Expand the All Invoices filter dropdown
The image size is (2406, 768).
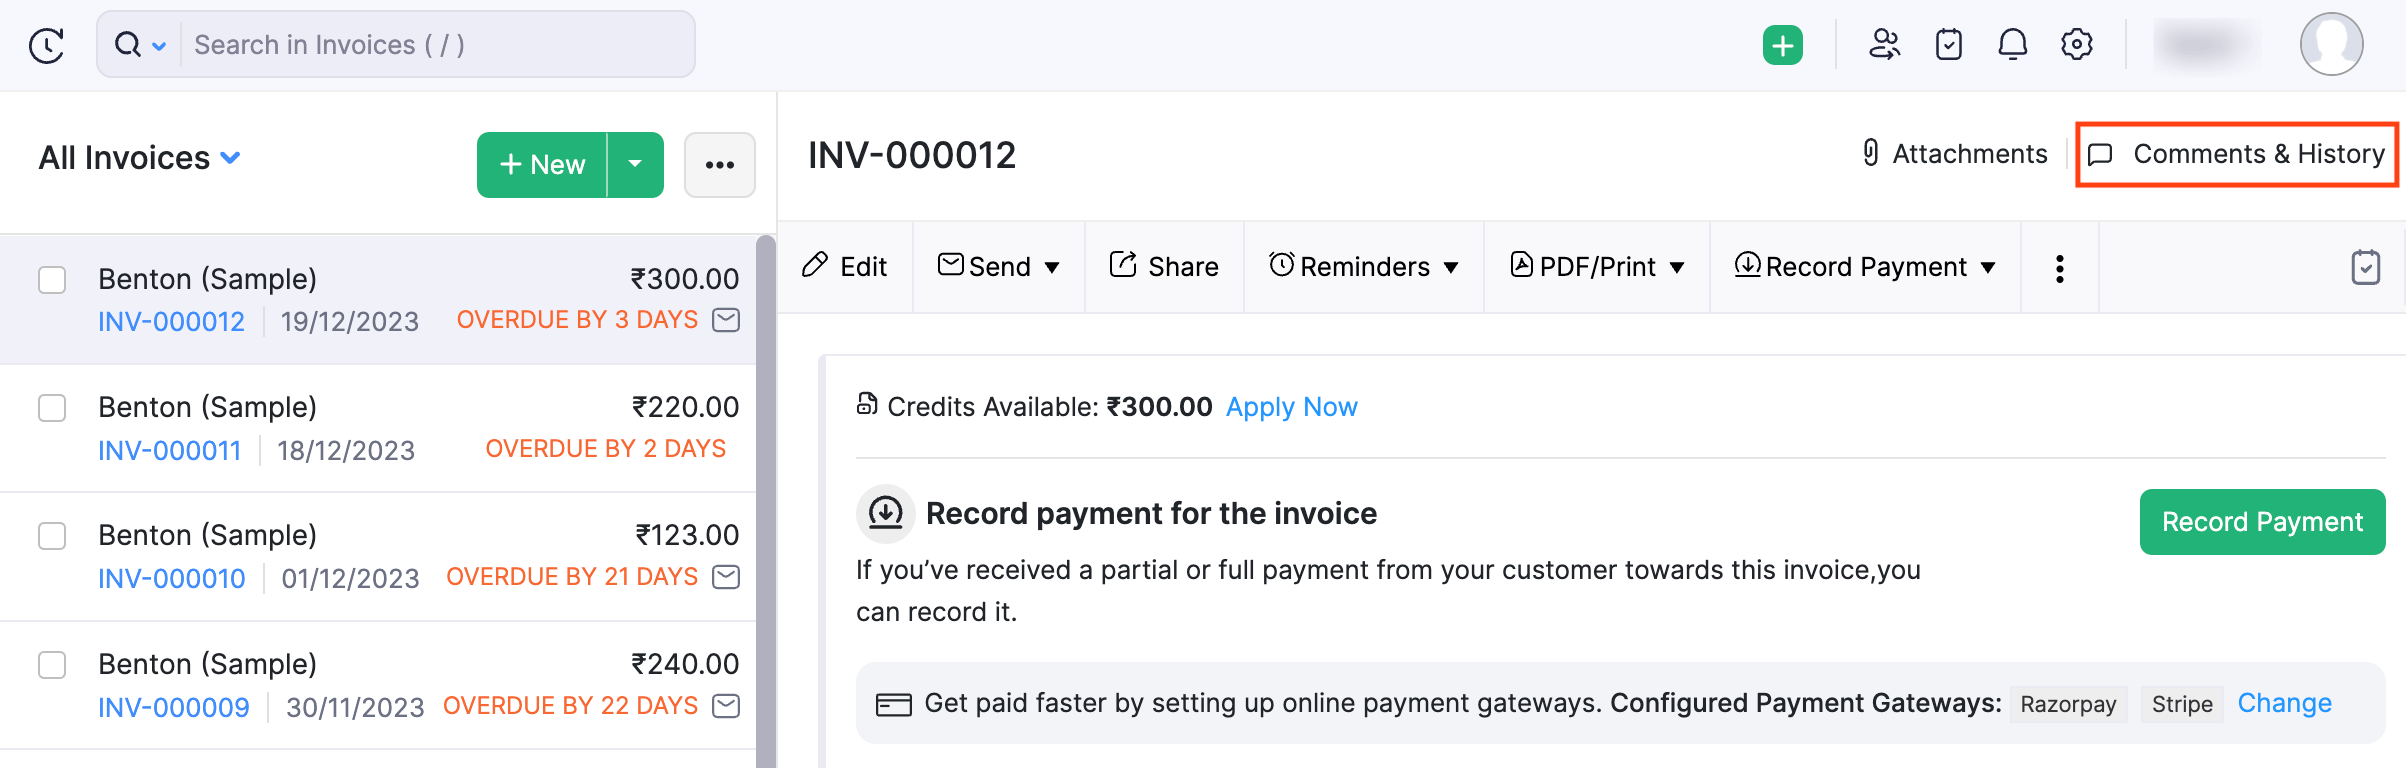coord(230,158)
